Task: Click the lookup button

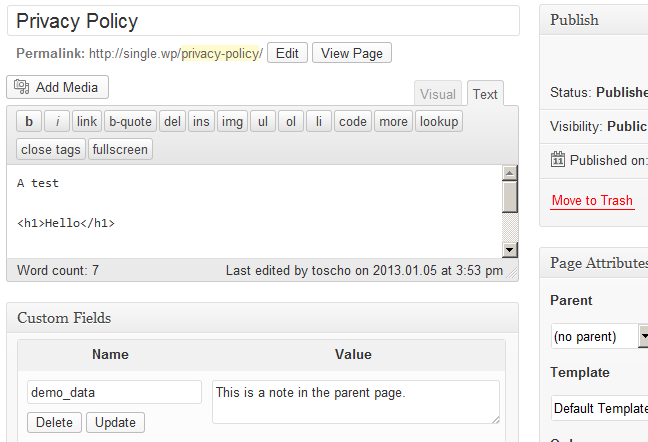Action: click(439, 121)
